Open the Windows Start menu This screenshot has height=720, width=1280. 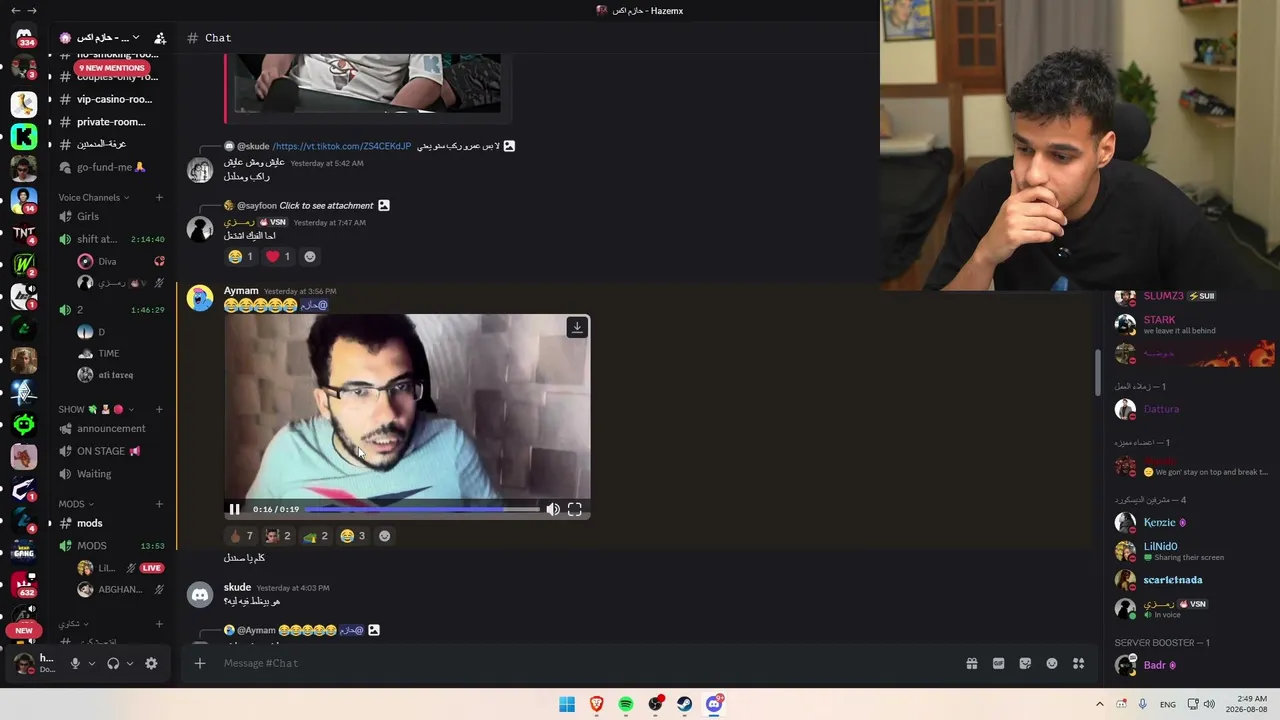[567, 704]
